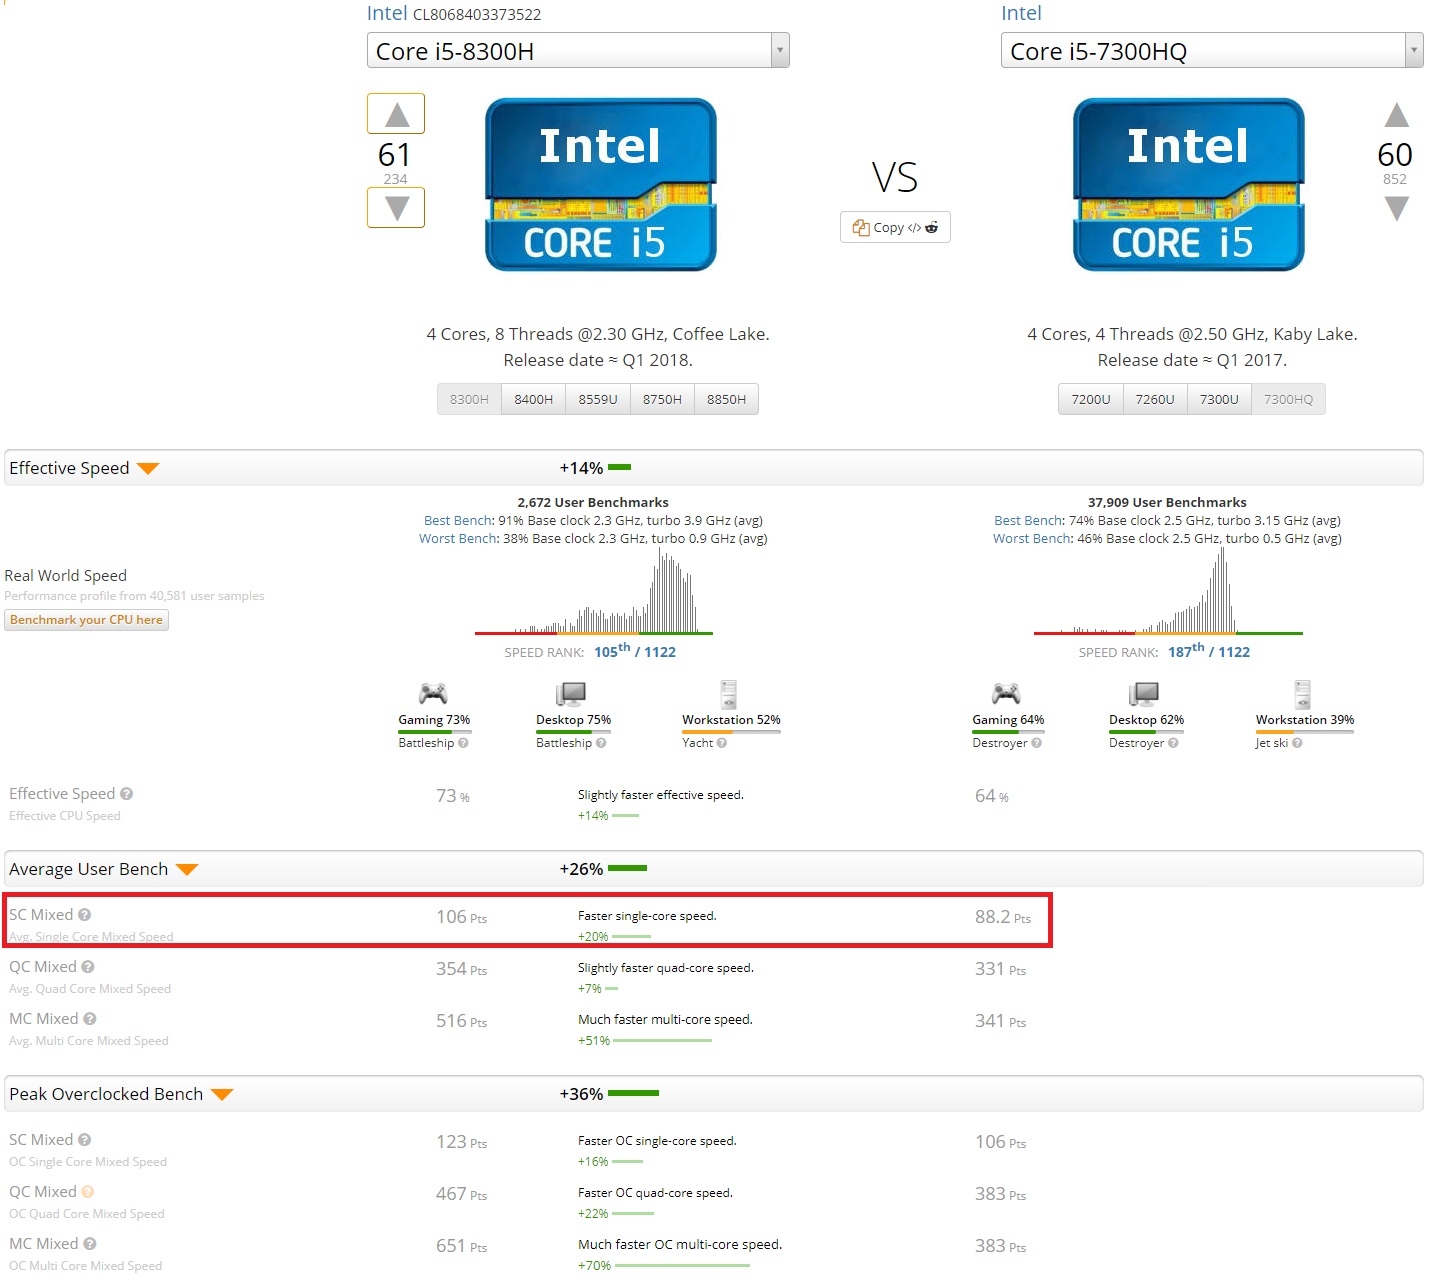Open speed rank 105th / 1122 link
The width and height of the screenshot is (1433, 1286).
click(x=635, y=651)
